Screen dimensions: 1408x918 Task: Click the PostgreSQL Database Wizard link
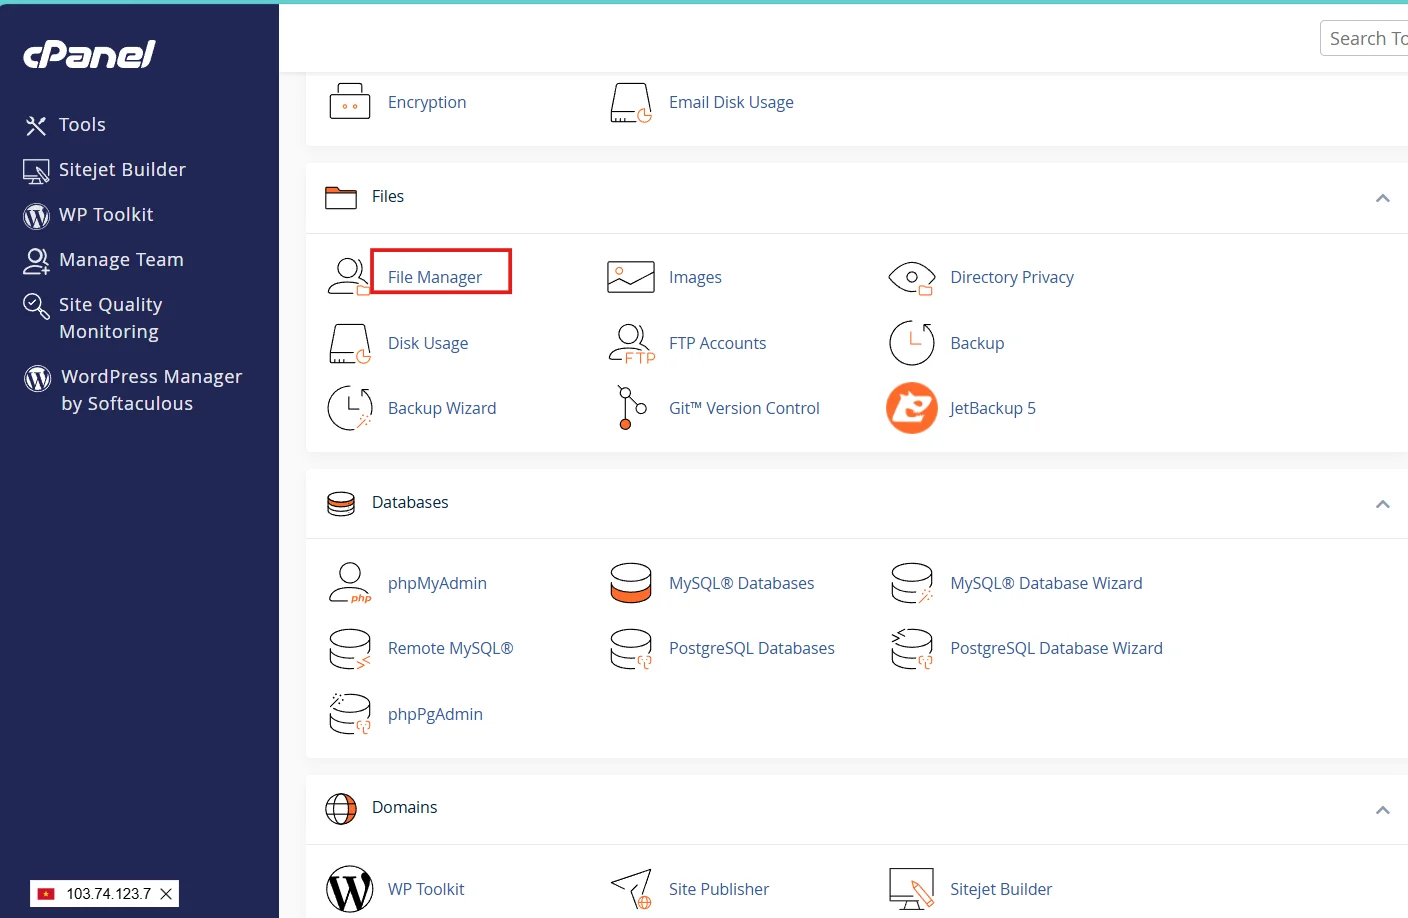point(1056,648)
